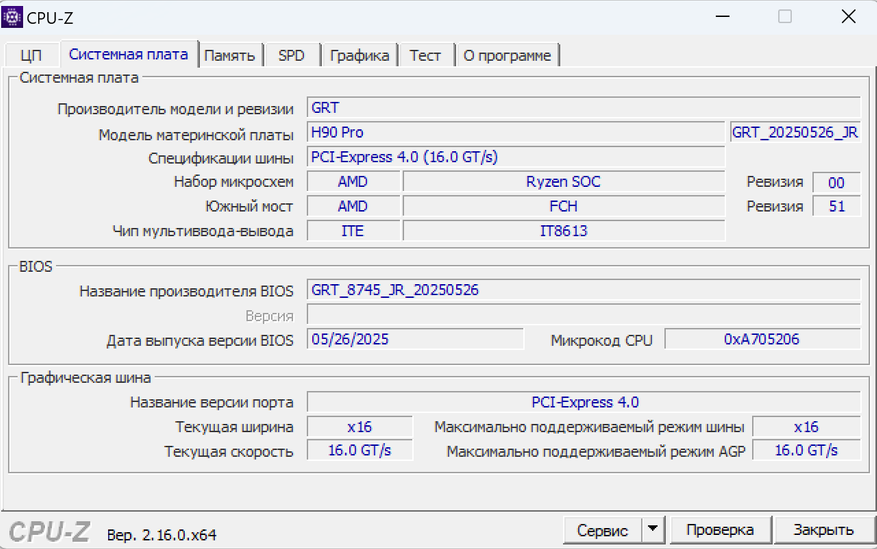Click the Проверка button

720,530
